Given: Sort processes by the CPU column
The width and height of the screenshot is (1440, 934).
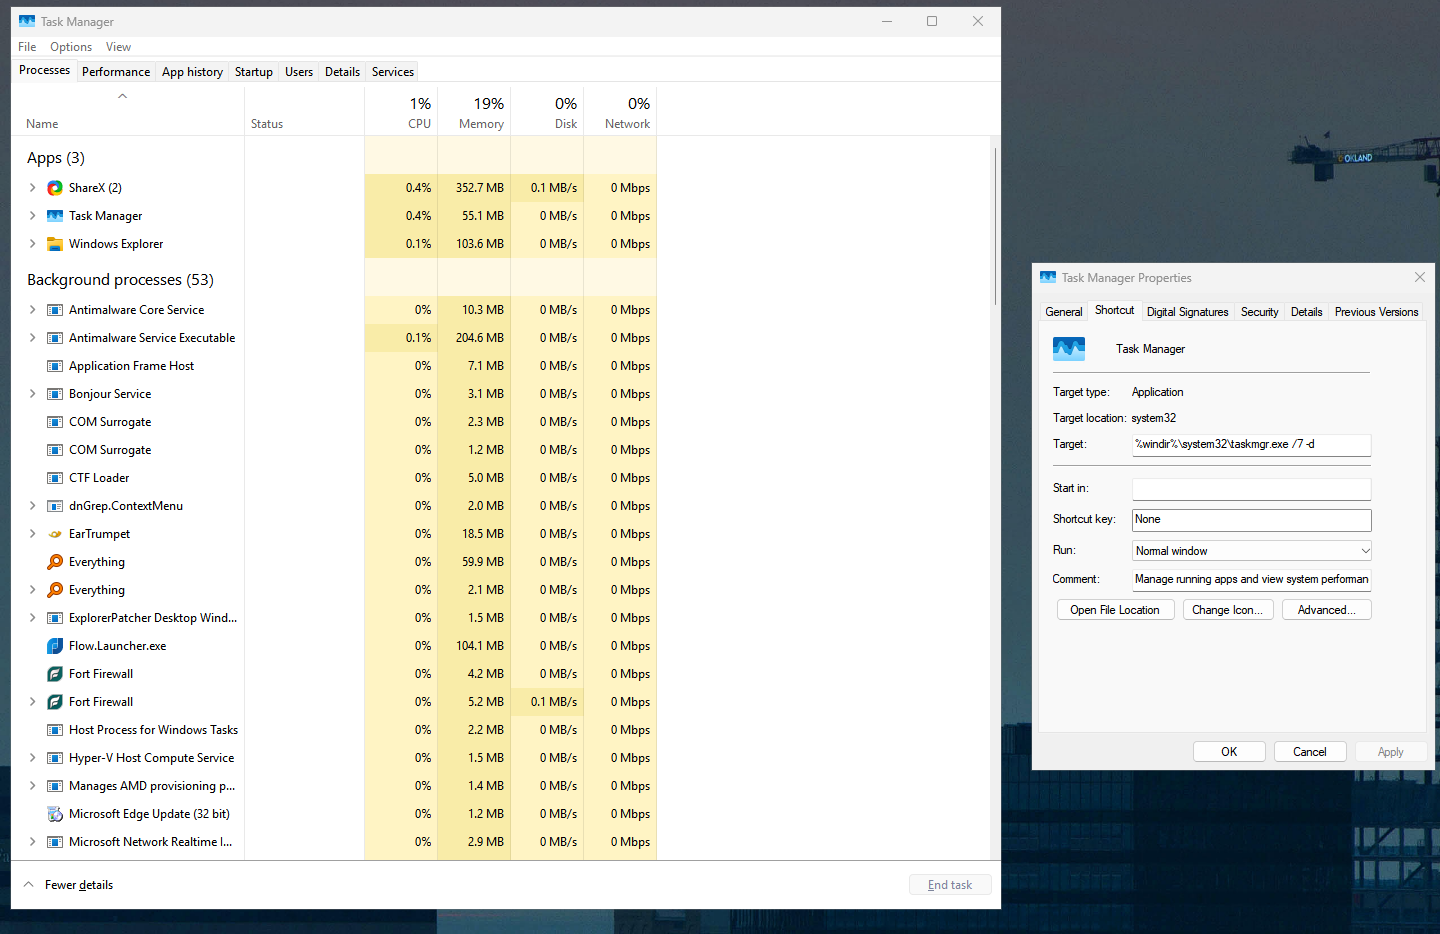Looking at the screenshot, I should (x=401, y=111).
